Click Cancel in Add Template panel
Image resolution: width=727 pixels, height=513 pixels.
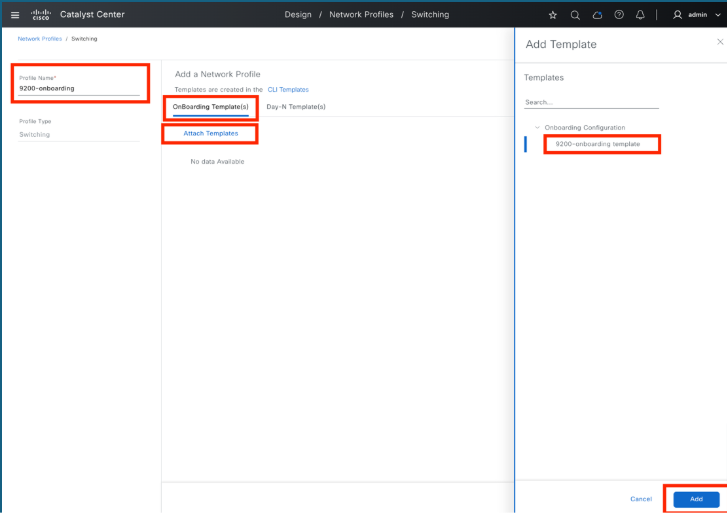tap(641, 499)
